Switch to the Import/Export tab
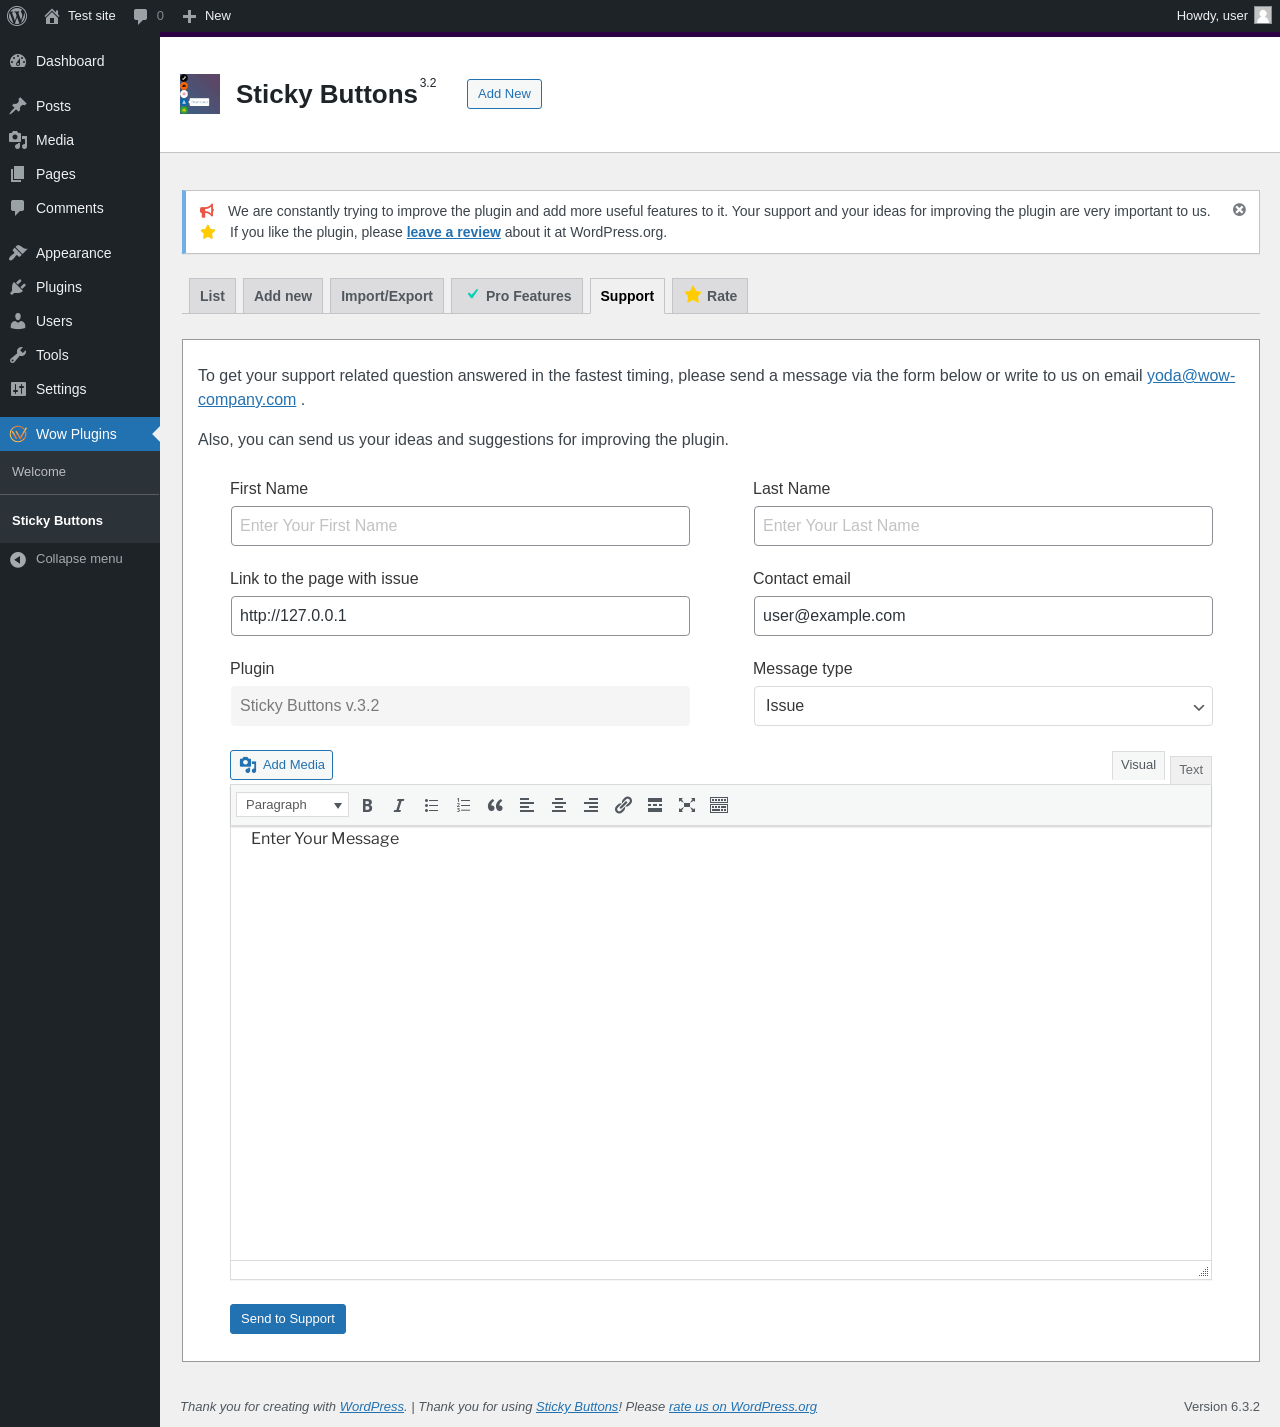The width and height of the screenshot is (1280, 1427). pos(387,296)
